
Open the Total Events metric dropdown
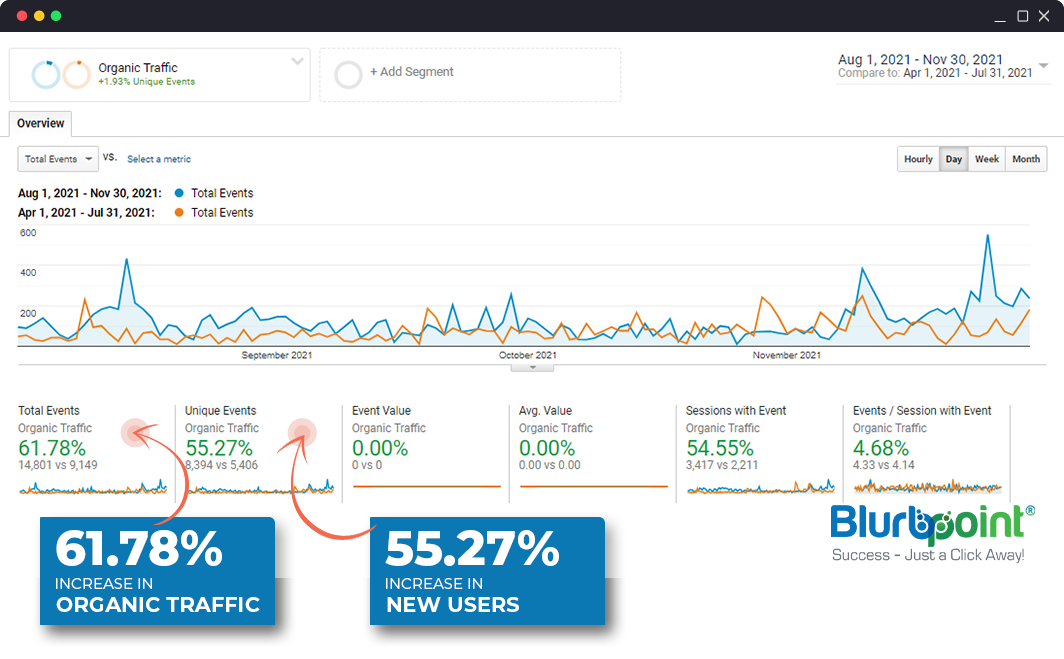coord(58,159)
